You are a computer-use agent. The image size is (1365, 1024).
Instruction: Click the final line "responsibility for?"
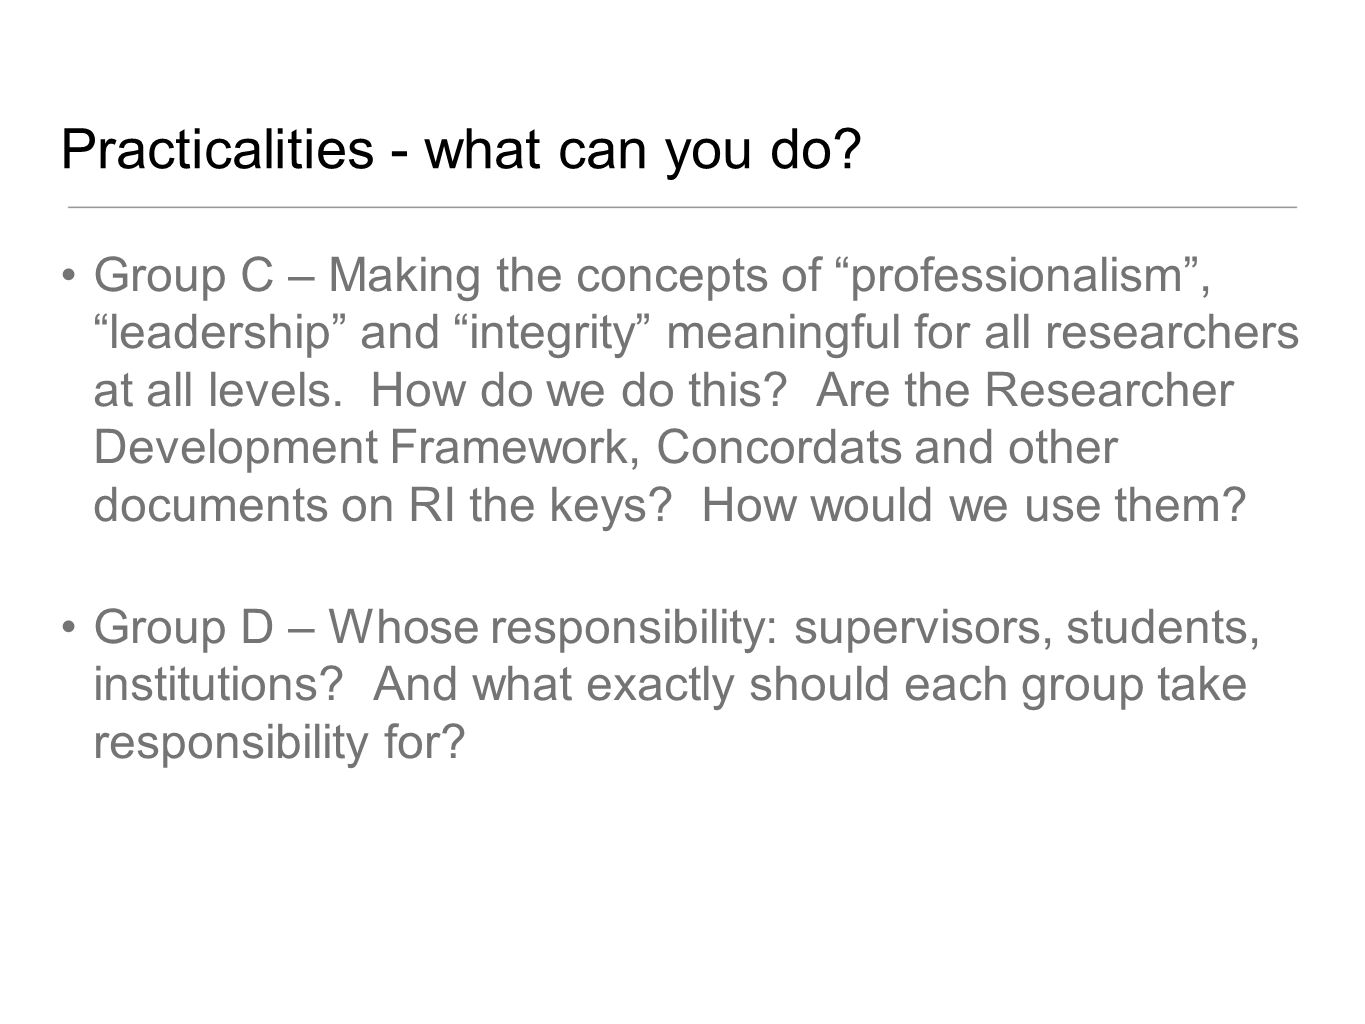280,744
